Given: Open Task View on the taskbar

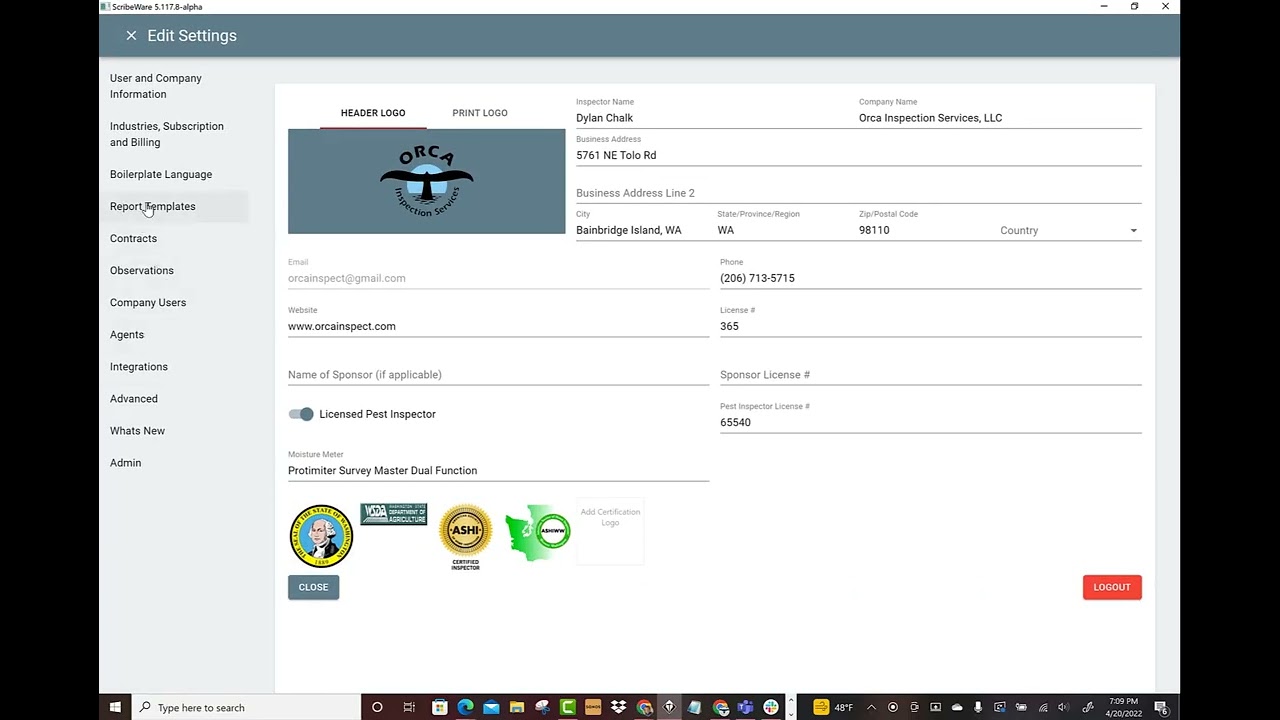Looking at the screenshot, I should 409,707.
